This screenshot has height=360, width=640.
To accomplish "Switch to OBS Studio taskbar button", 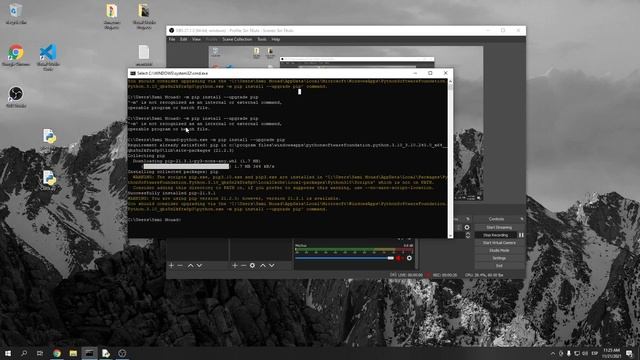I will click(122, 353).
